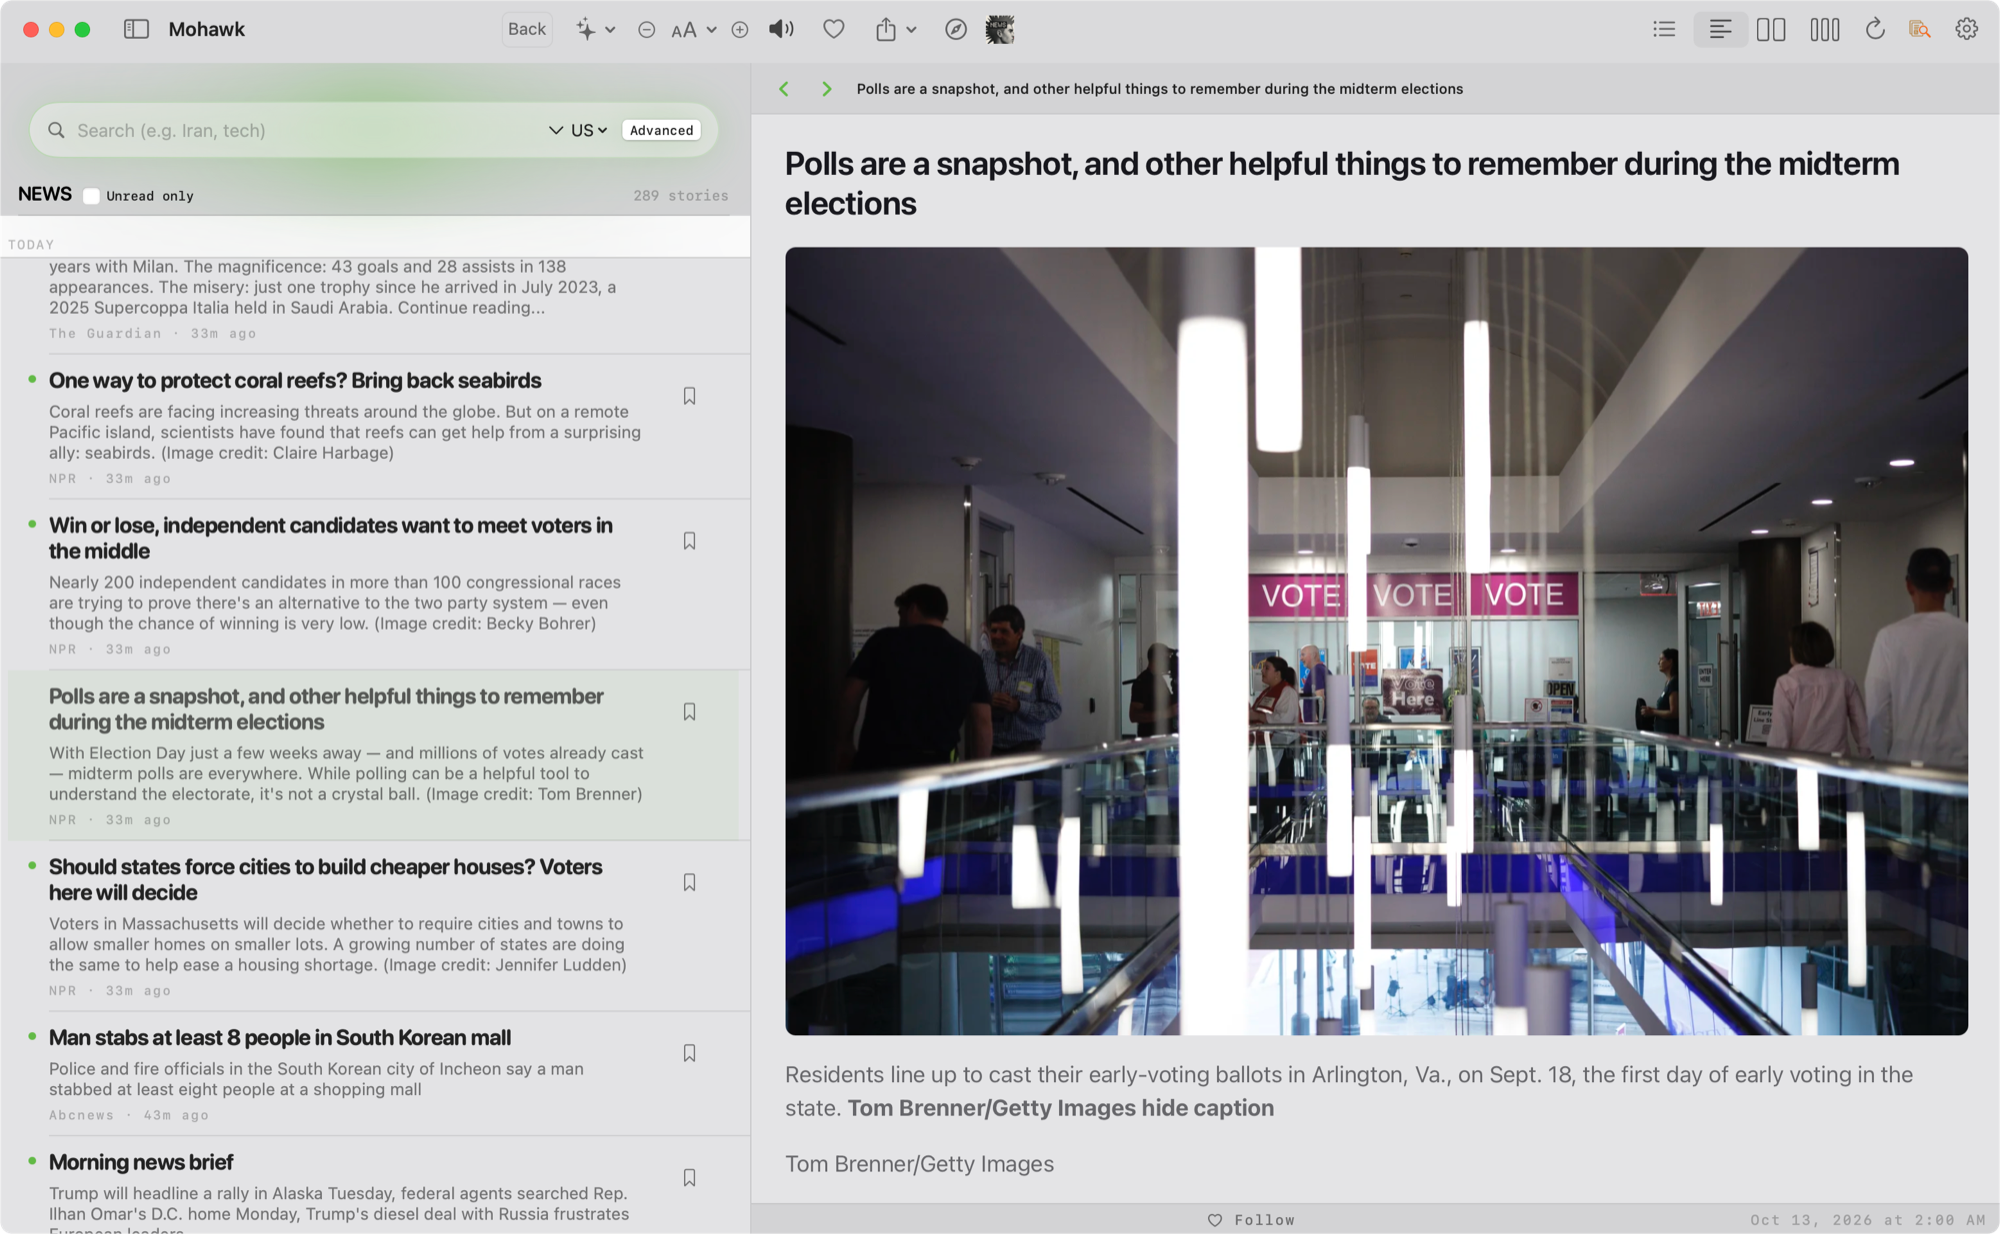Expand the search history chevron
Screen dimensions: 2000x1234
[555, 131]
